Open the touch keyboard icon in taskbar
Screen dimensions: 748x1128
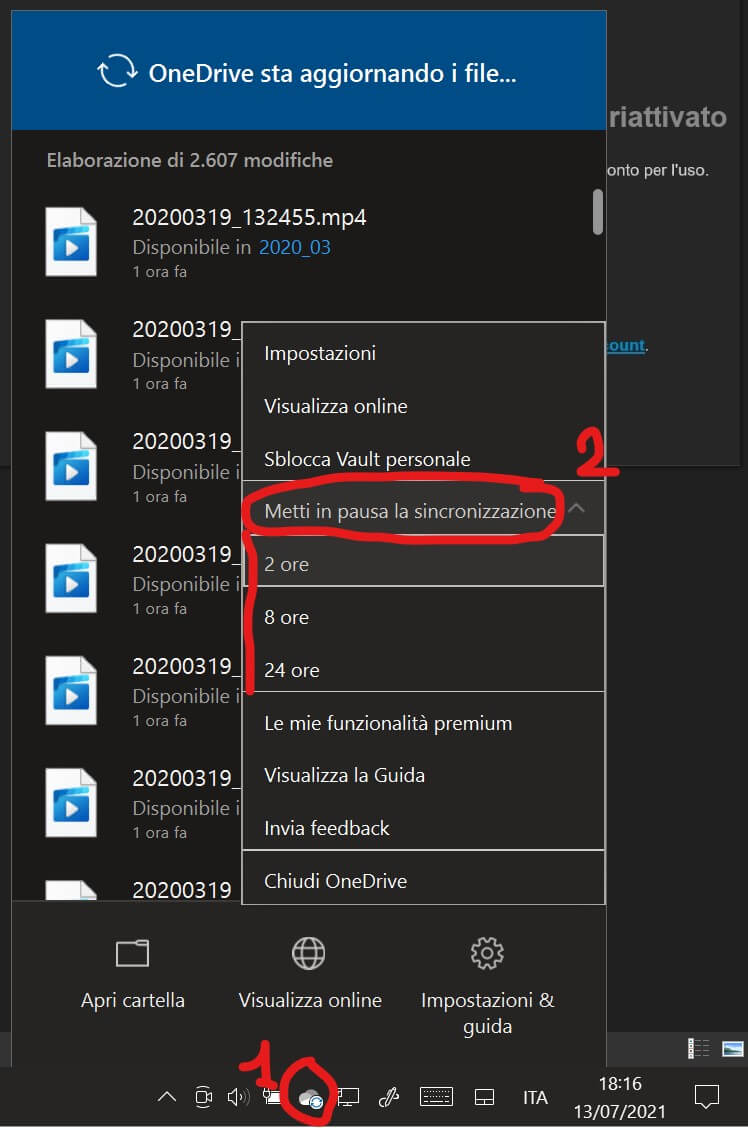point(436,1097)
